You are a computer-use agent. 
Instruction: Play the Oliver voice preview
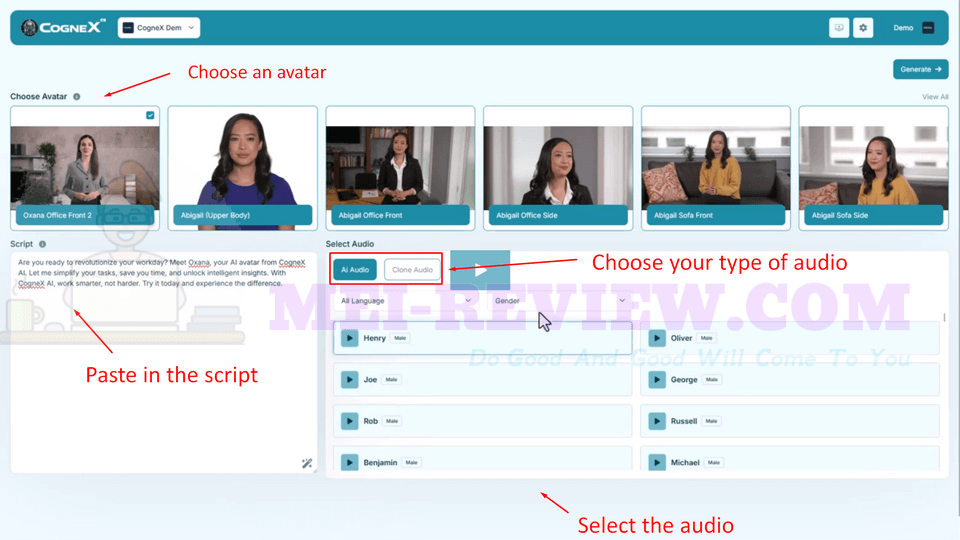tap(657, 338)
